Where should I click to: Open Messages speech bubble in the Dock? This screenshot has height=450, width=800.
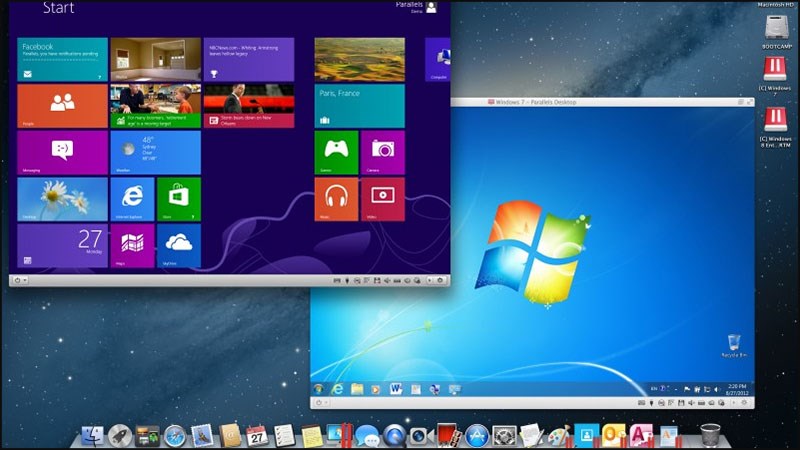point(367,436)
